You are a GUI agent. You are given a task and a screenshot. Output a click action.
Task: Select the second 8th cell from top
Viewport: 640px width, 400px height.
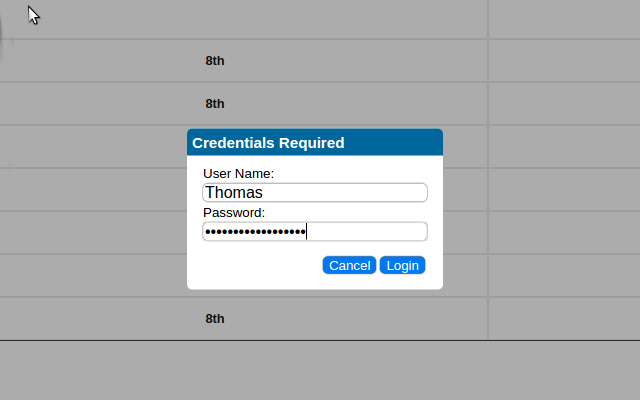click(x=215, y=104)
